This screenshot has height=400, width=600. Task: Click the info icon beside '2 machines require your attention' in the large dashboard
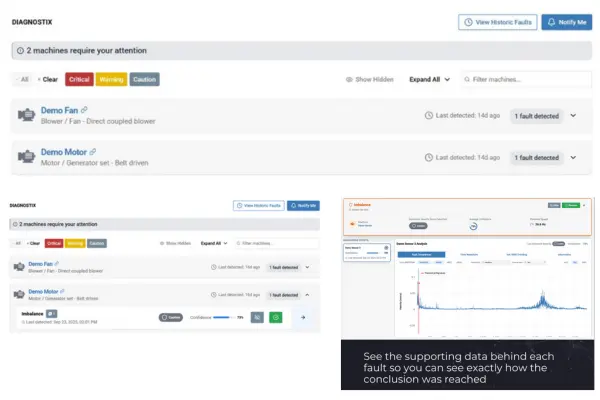(20, 51)
